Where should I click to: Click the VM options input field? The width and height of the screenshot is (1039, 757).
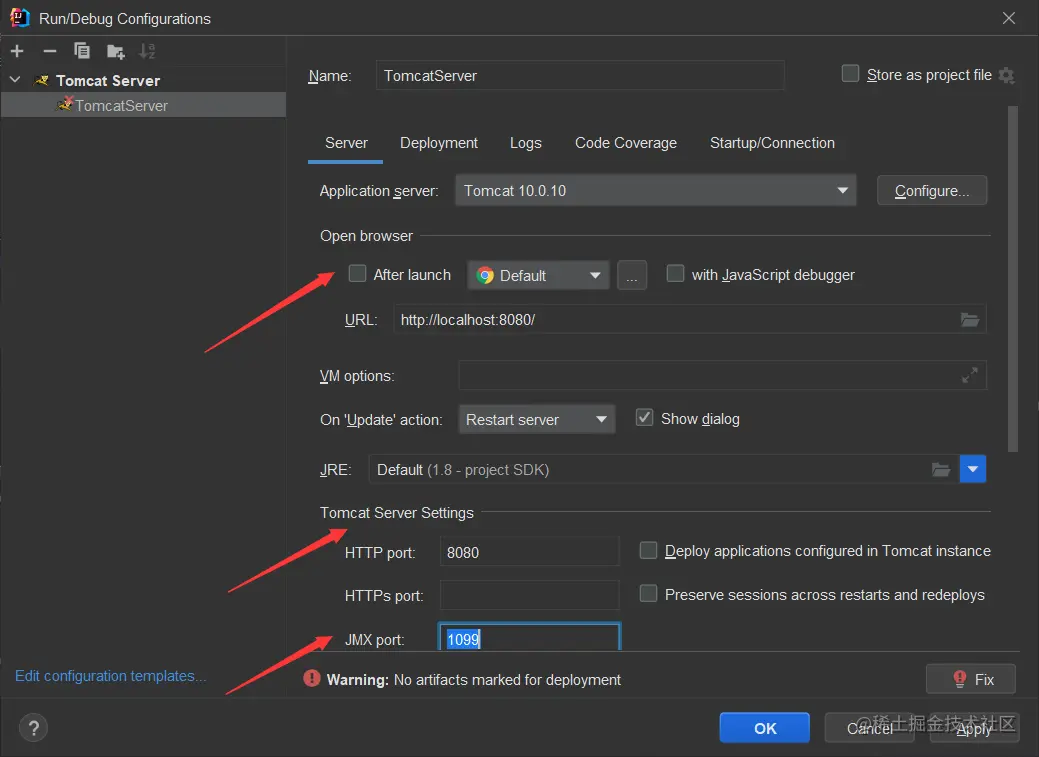pyautogui.click(x=722, y=376)
